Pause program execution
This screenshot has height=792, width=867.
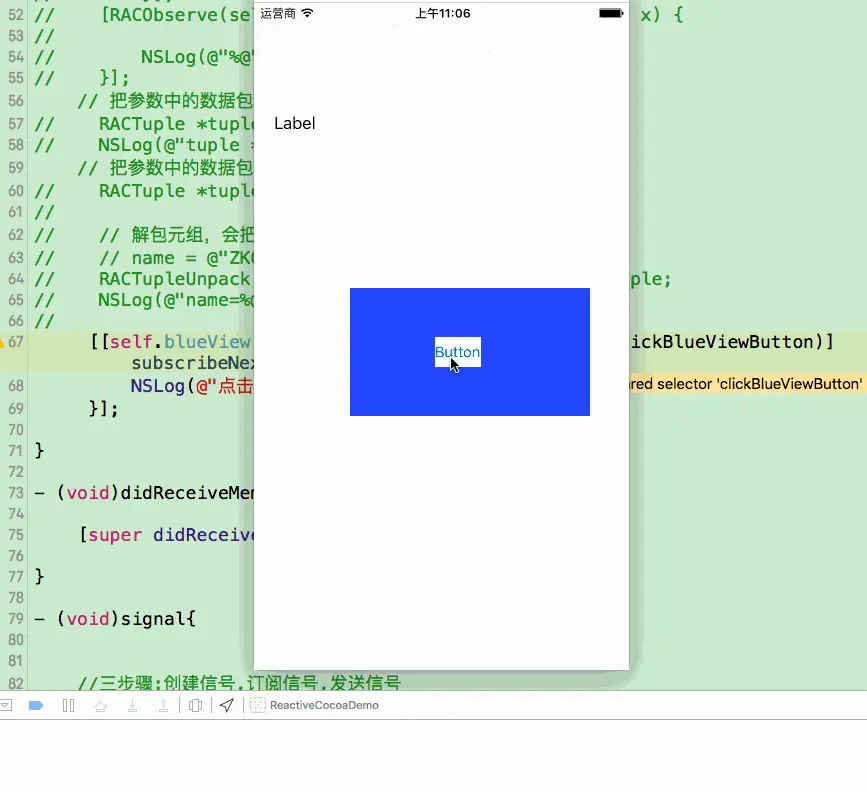pos(69,705)
